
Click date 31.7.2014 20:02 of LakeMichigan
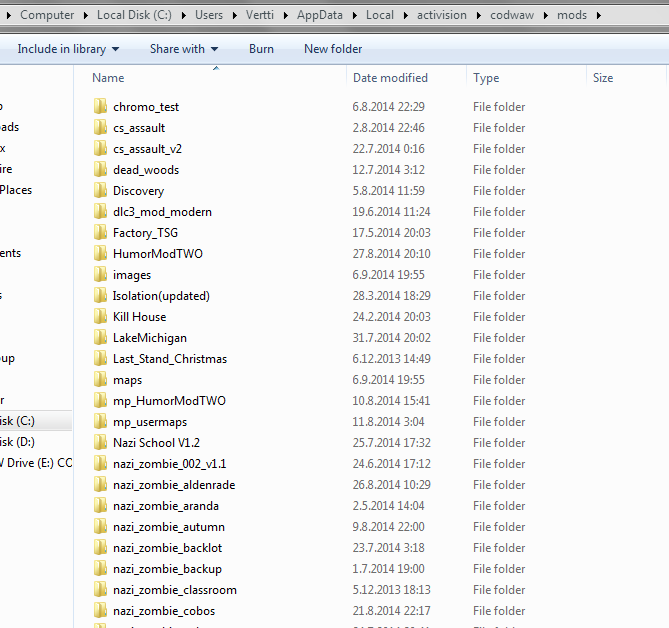(391, 337)
